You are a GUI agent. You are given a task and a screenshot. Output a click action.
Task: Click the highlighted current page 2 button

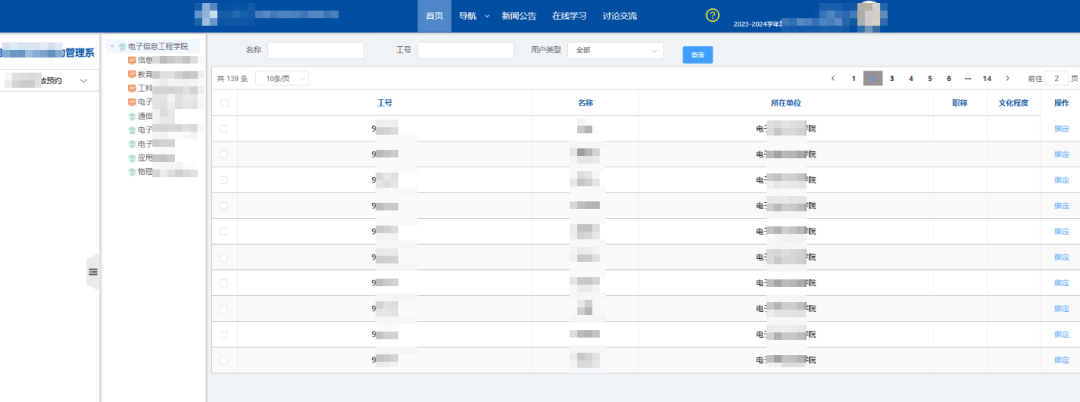pos(873,78)
